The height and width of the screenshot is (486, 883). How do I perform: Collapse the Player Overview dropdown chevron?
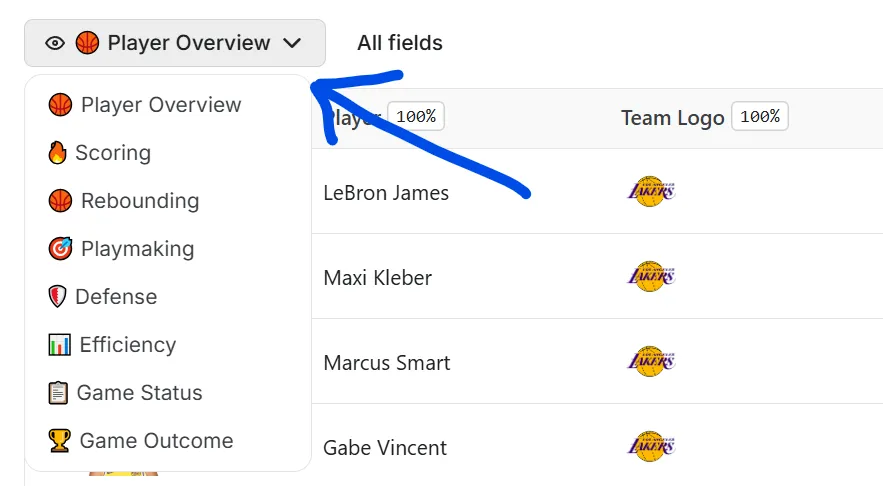tap(292, 43)
